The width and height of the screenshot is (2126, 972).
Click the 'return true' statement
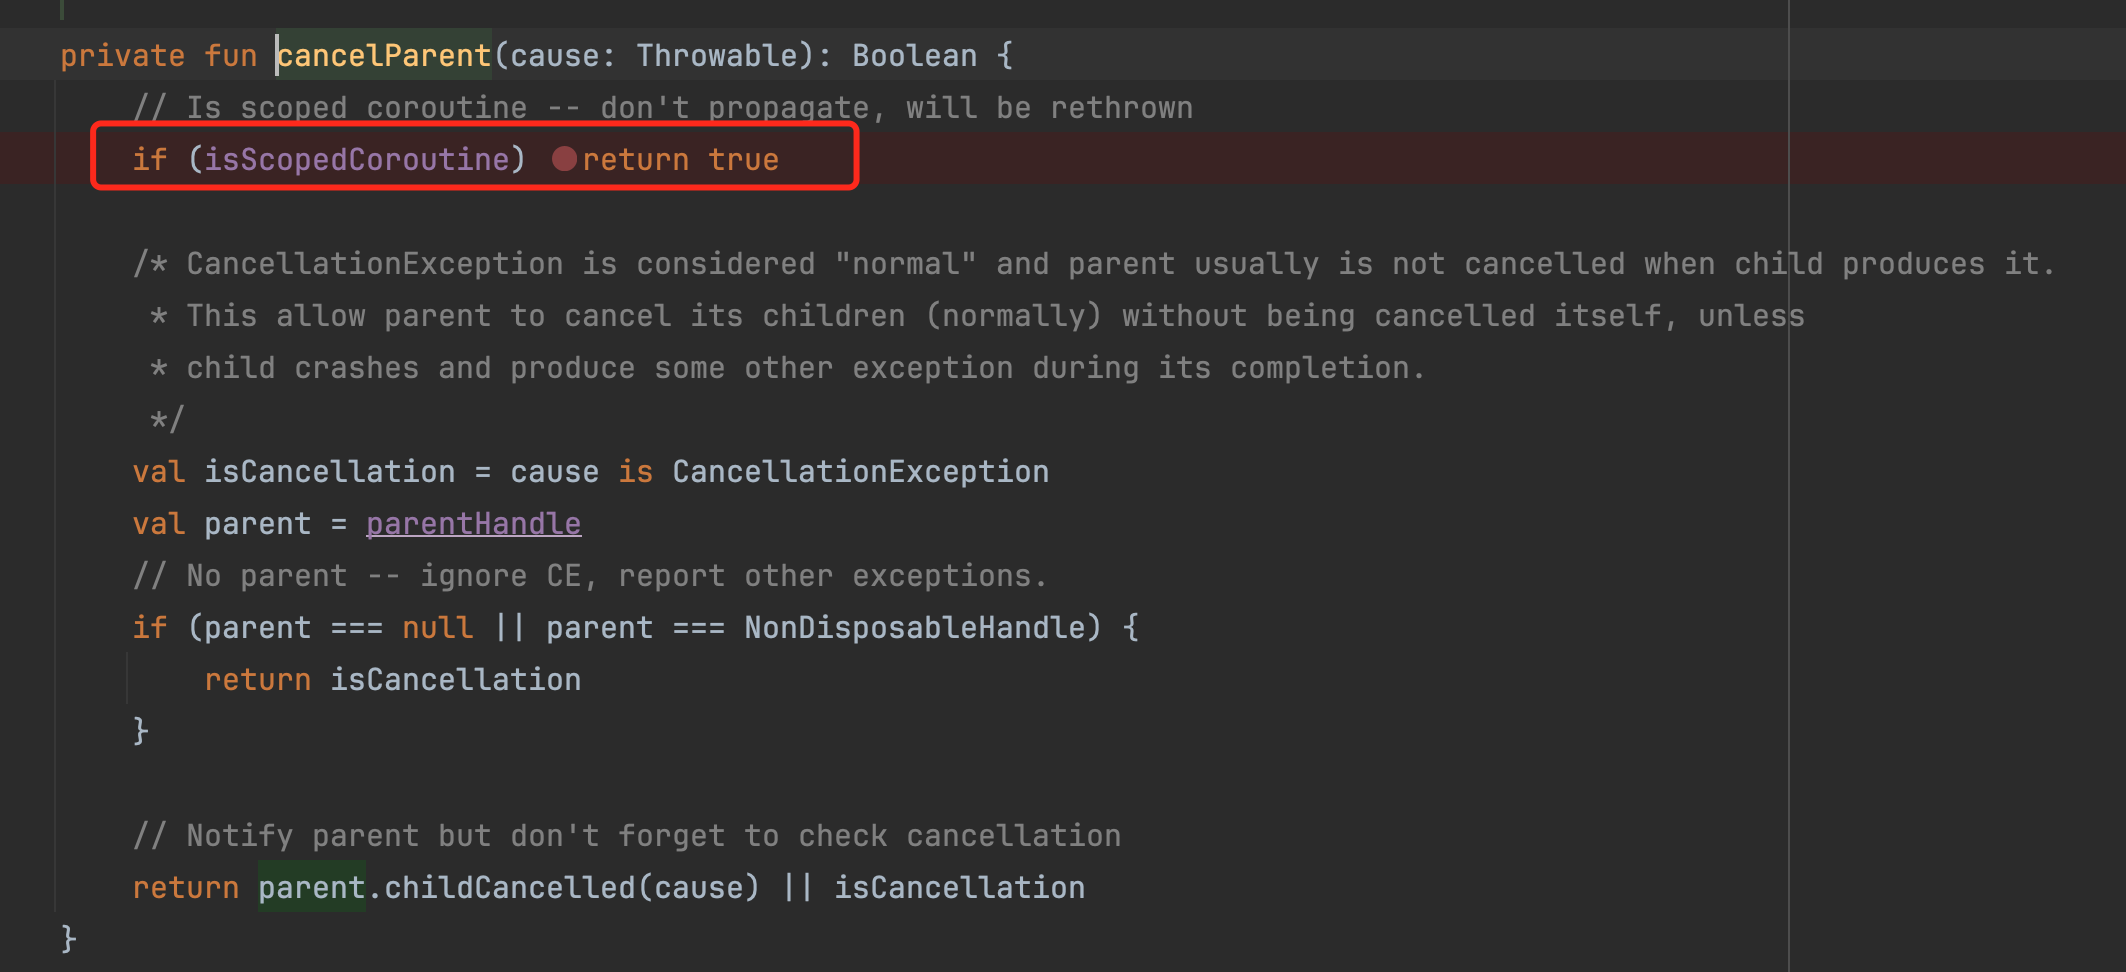(x=680, y=160)
